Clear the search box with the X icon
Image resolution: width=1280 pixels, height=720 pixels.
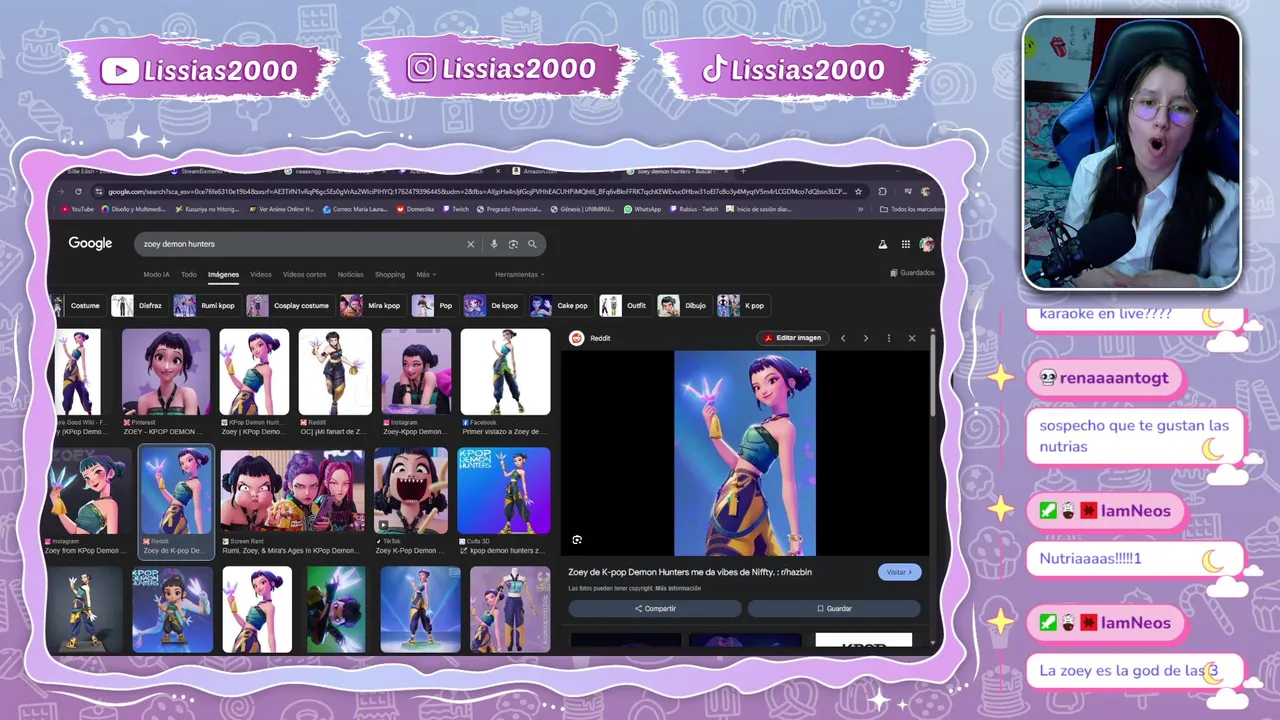click(x=470, y=244)
